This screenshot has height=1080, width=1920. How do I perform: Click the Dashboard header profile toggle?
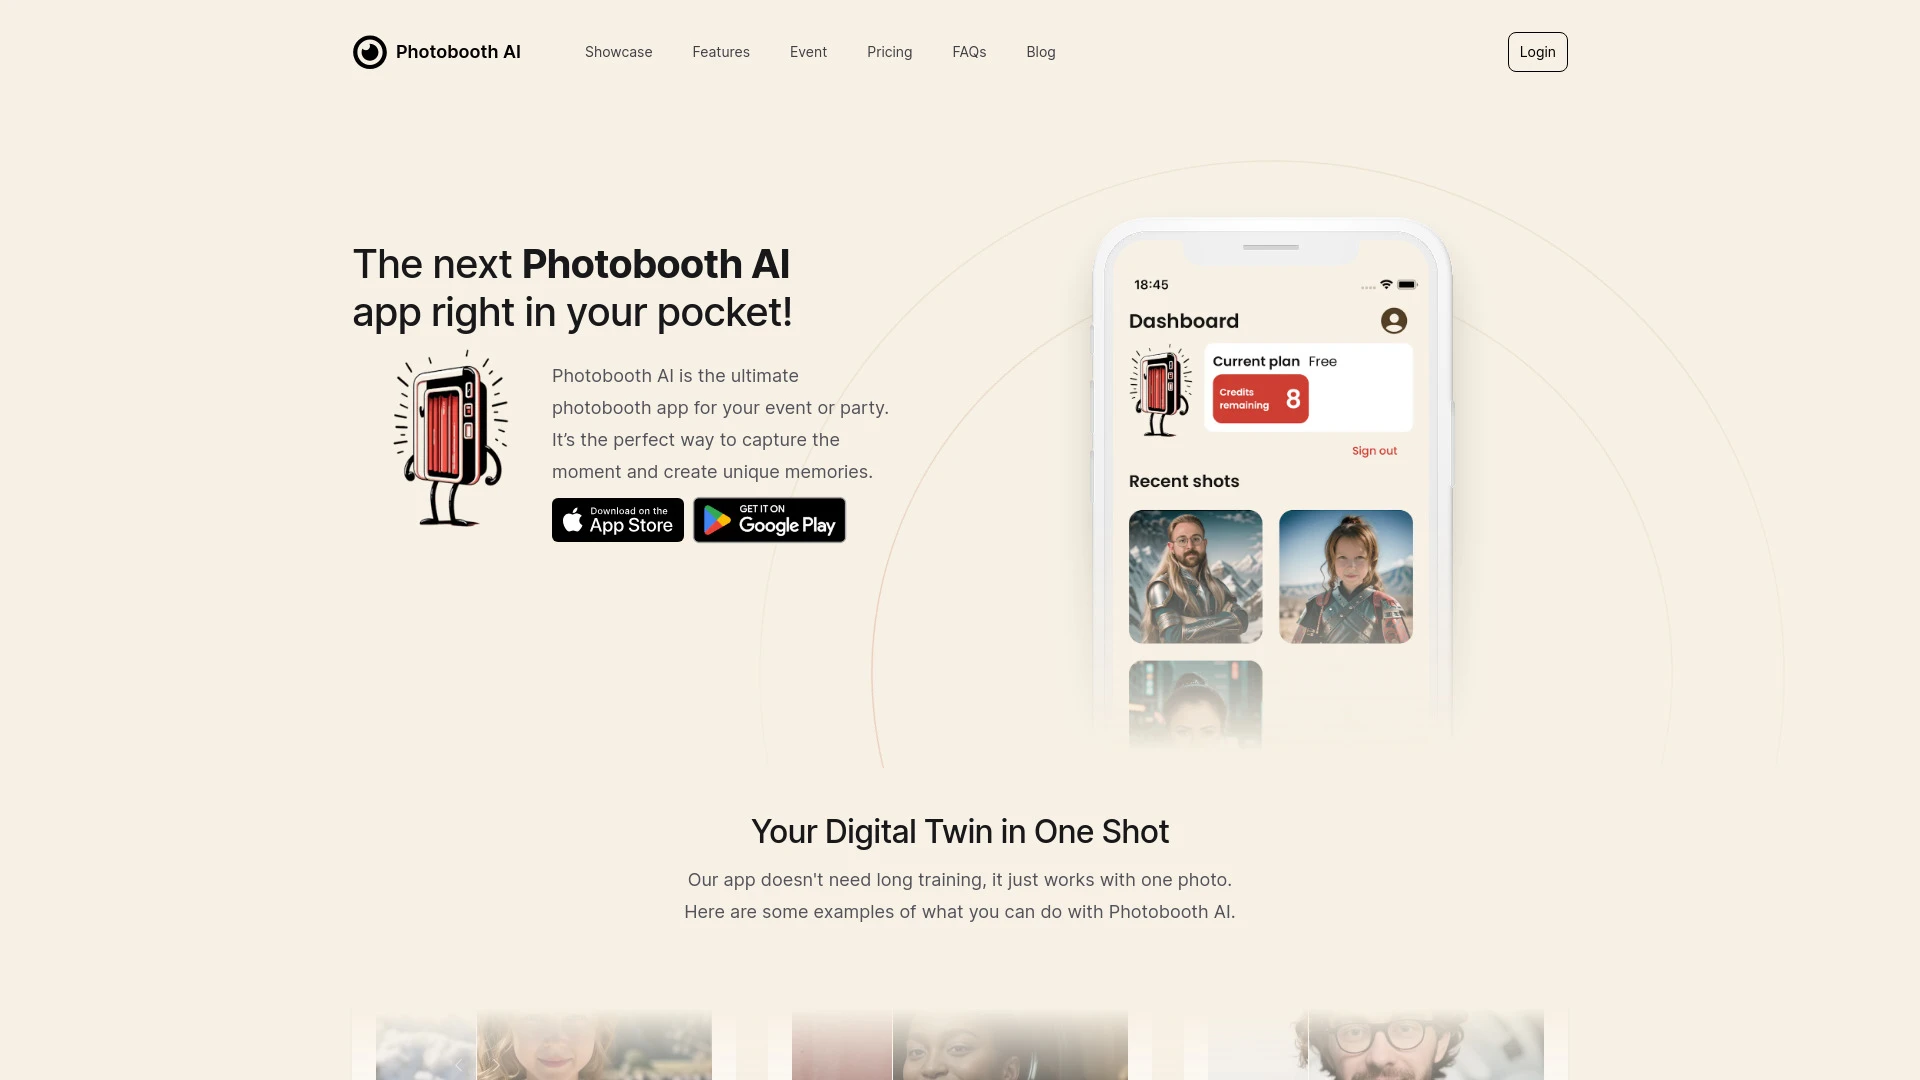coord(1394,320)
